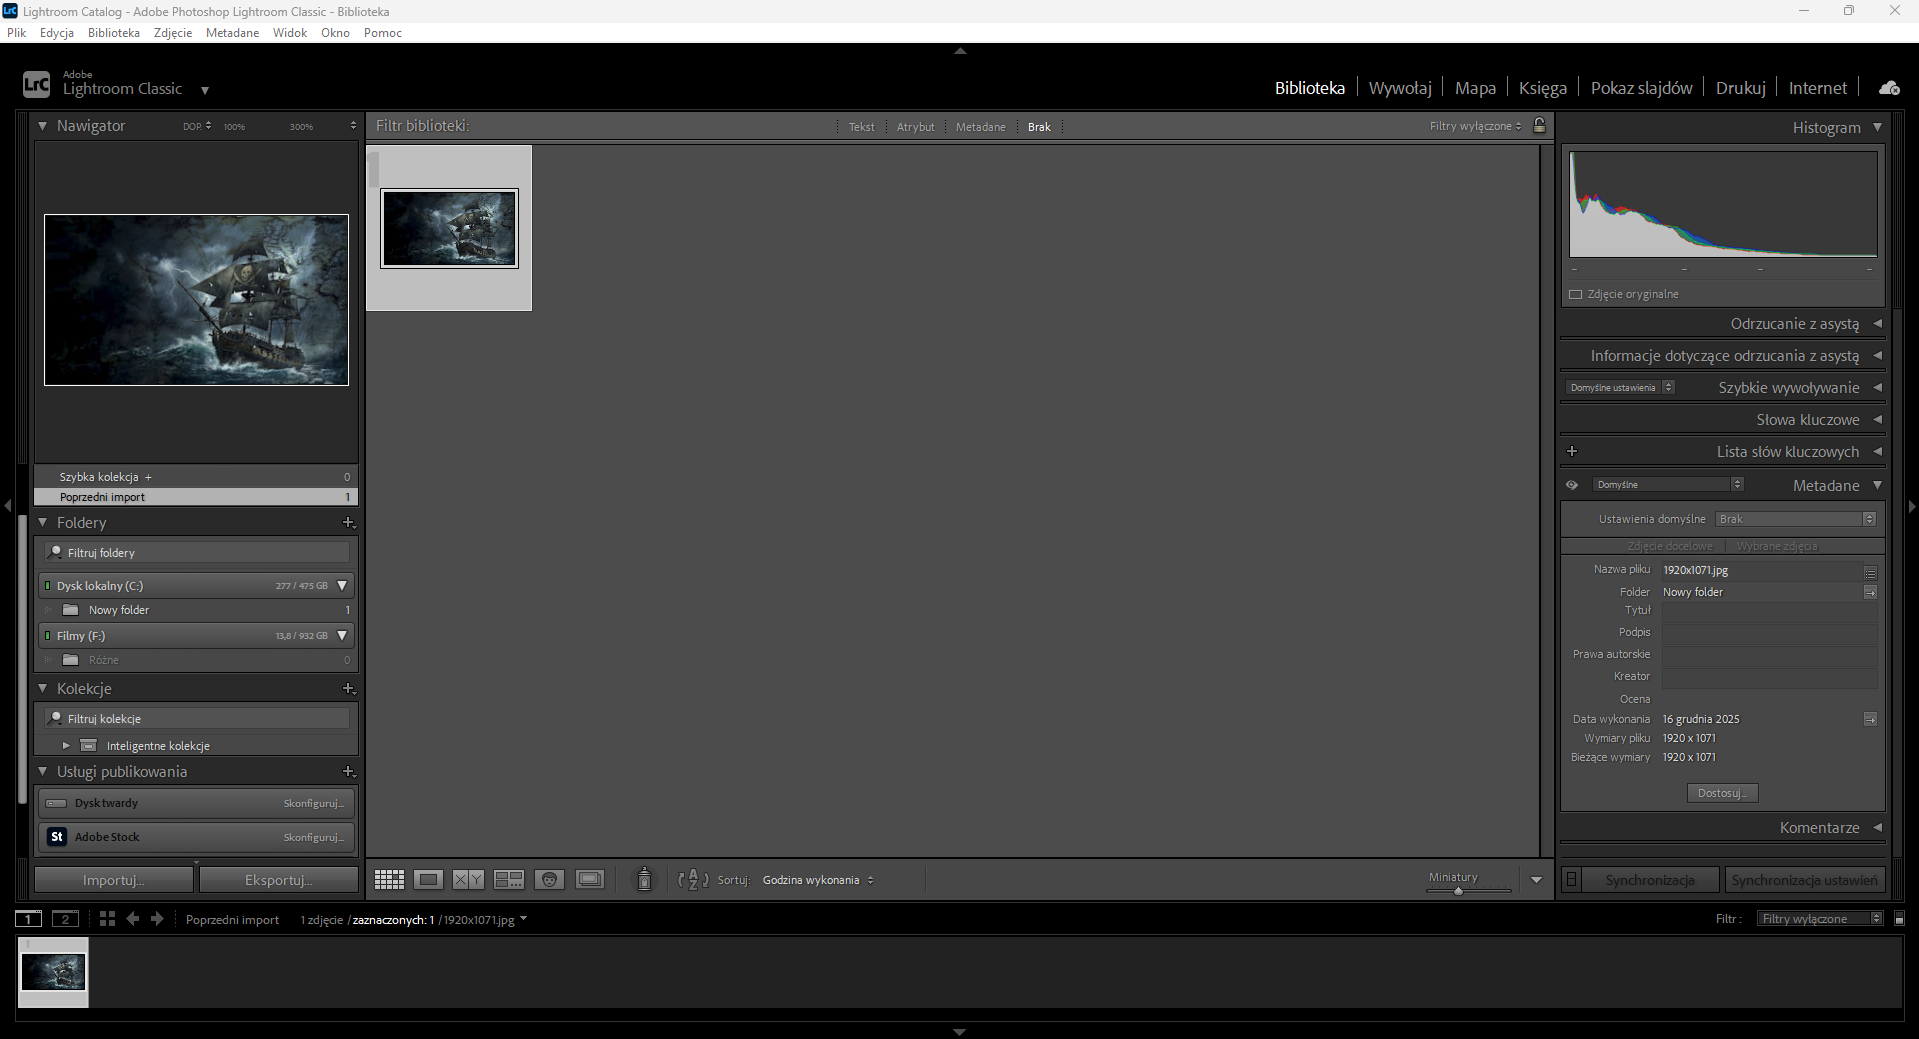1919x1039 pixels.
Task: Open the Biblioteka menu in the menu bar
Action: click(114, 33)
